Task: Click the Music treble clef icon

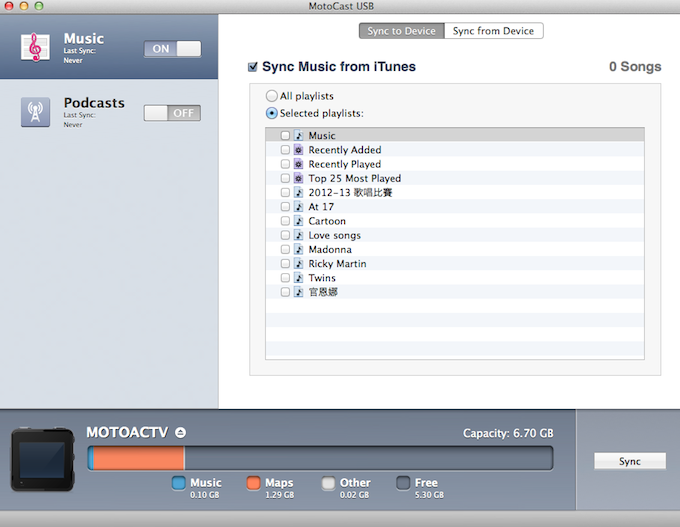Action: (35, 47)
